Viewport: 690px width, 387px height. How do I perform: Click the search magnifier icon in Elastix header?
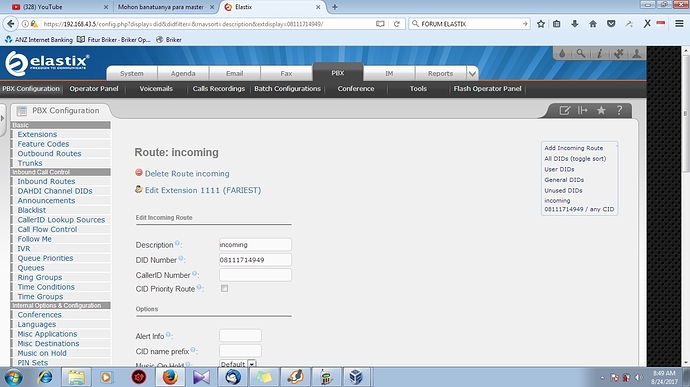tap(581, 54)
